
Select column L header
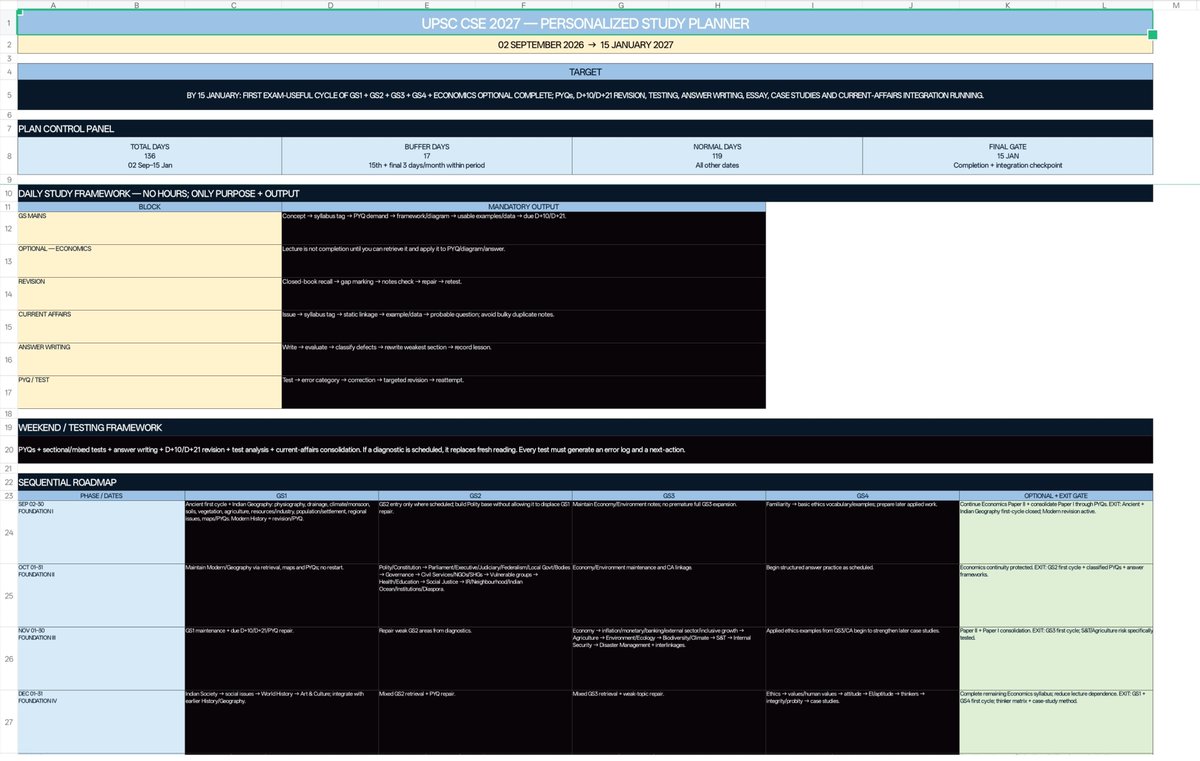tap(1104, 5)
